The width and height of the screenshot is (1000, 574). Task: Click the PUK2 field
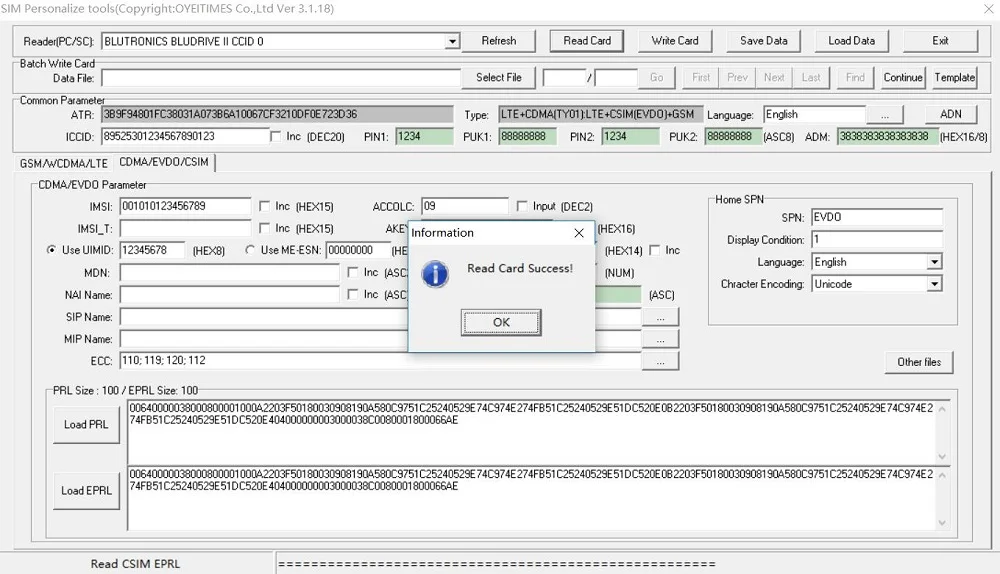(733, 136)
